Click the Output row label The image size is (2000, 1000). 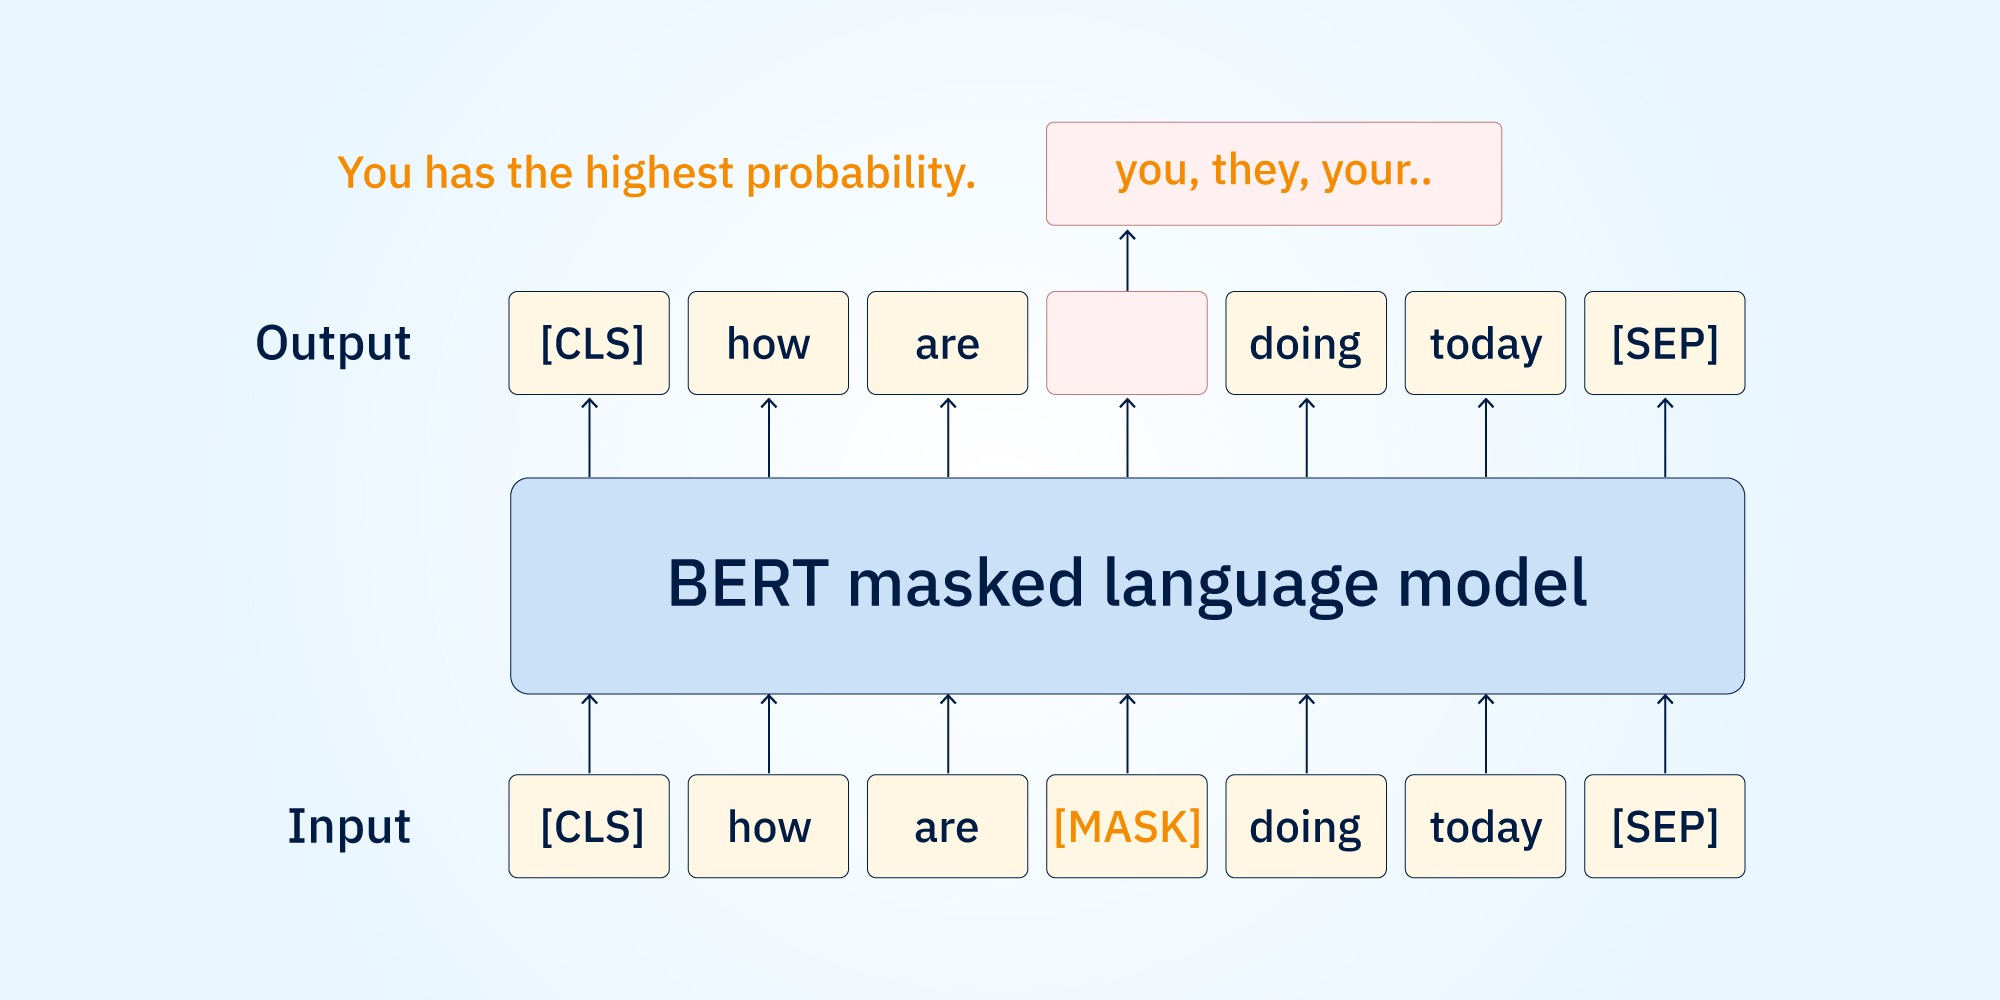(333, 343)
